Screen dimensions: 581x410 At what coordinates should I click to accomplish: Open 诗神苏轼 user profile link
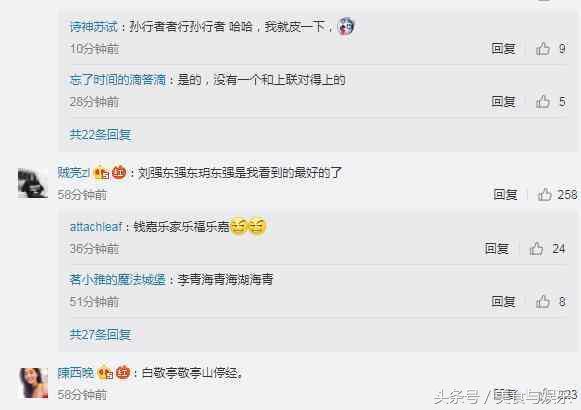pyautogui.click(x=94, y=27)
